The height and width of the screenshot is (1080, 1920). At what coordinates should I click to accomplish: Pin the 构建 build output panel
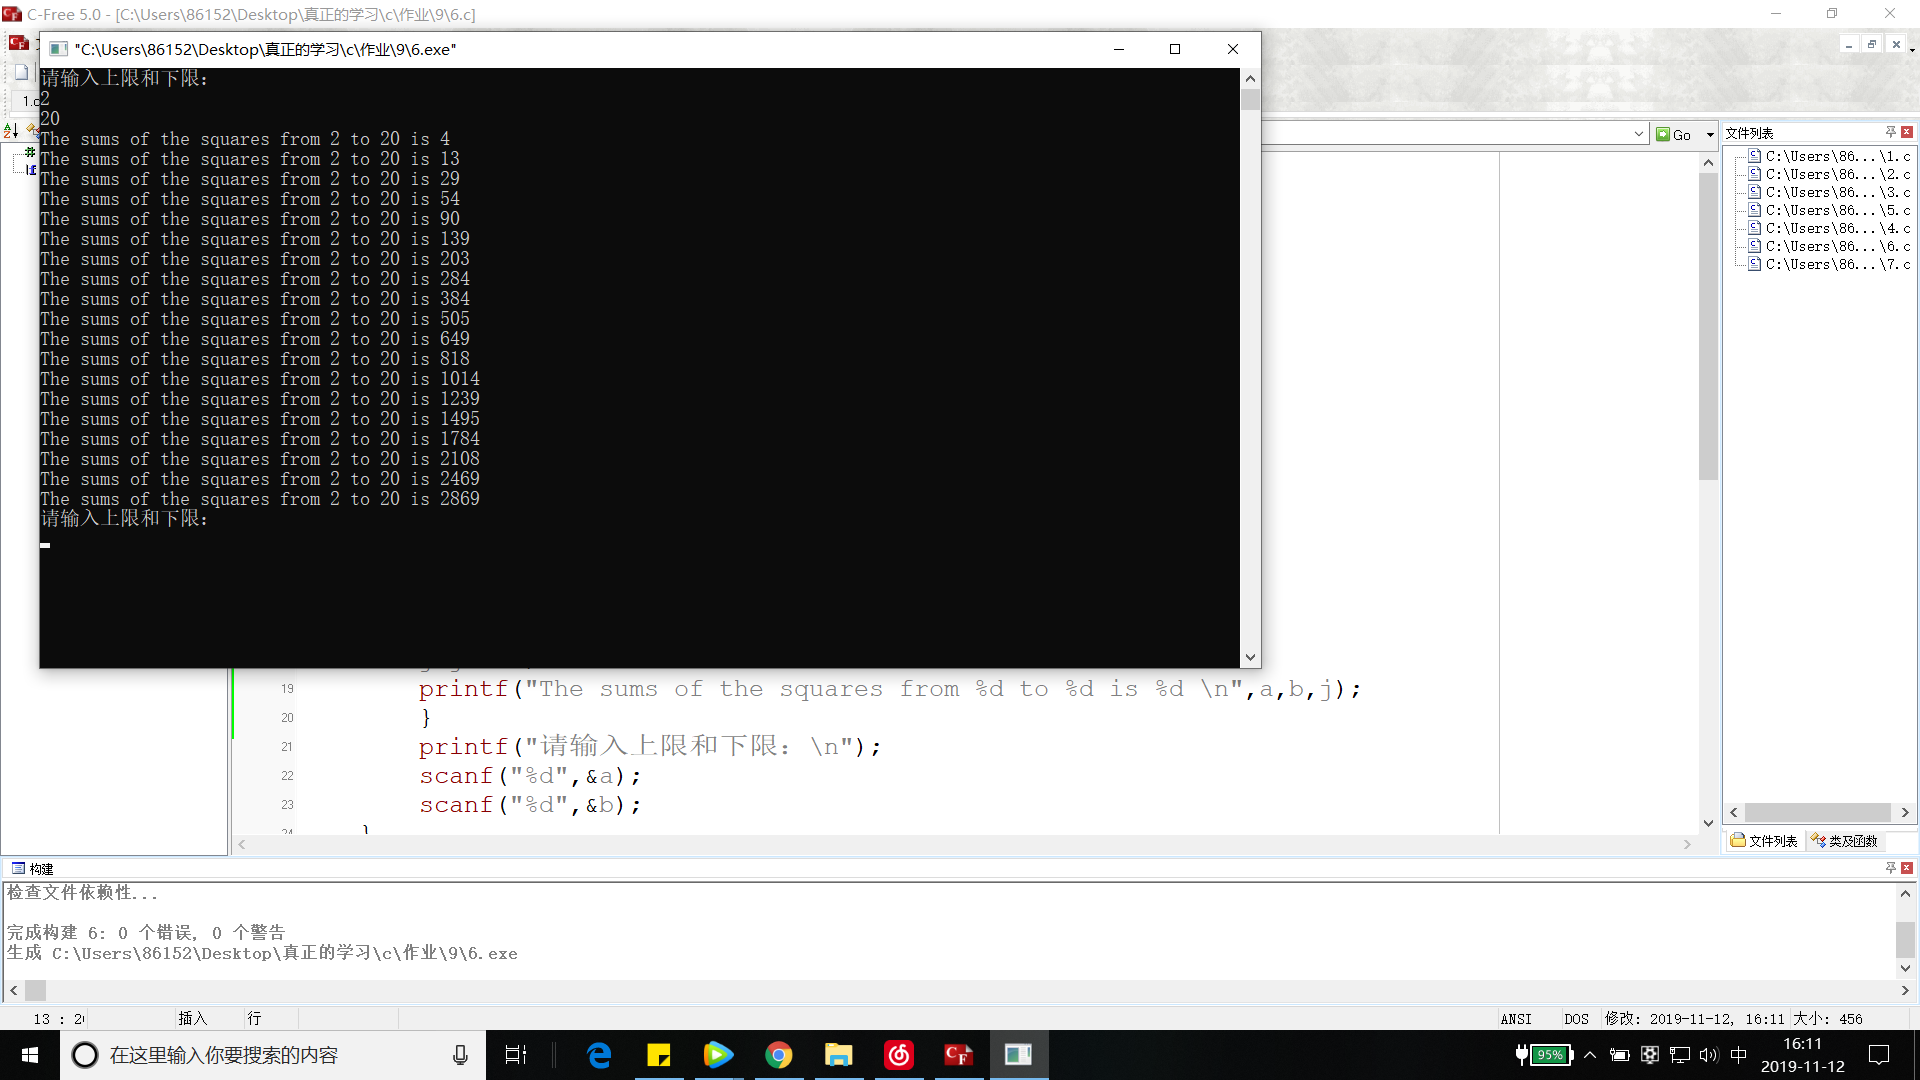pyautogui.click(x=1890, y=867)
